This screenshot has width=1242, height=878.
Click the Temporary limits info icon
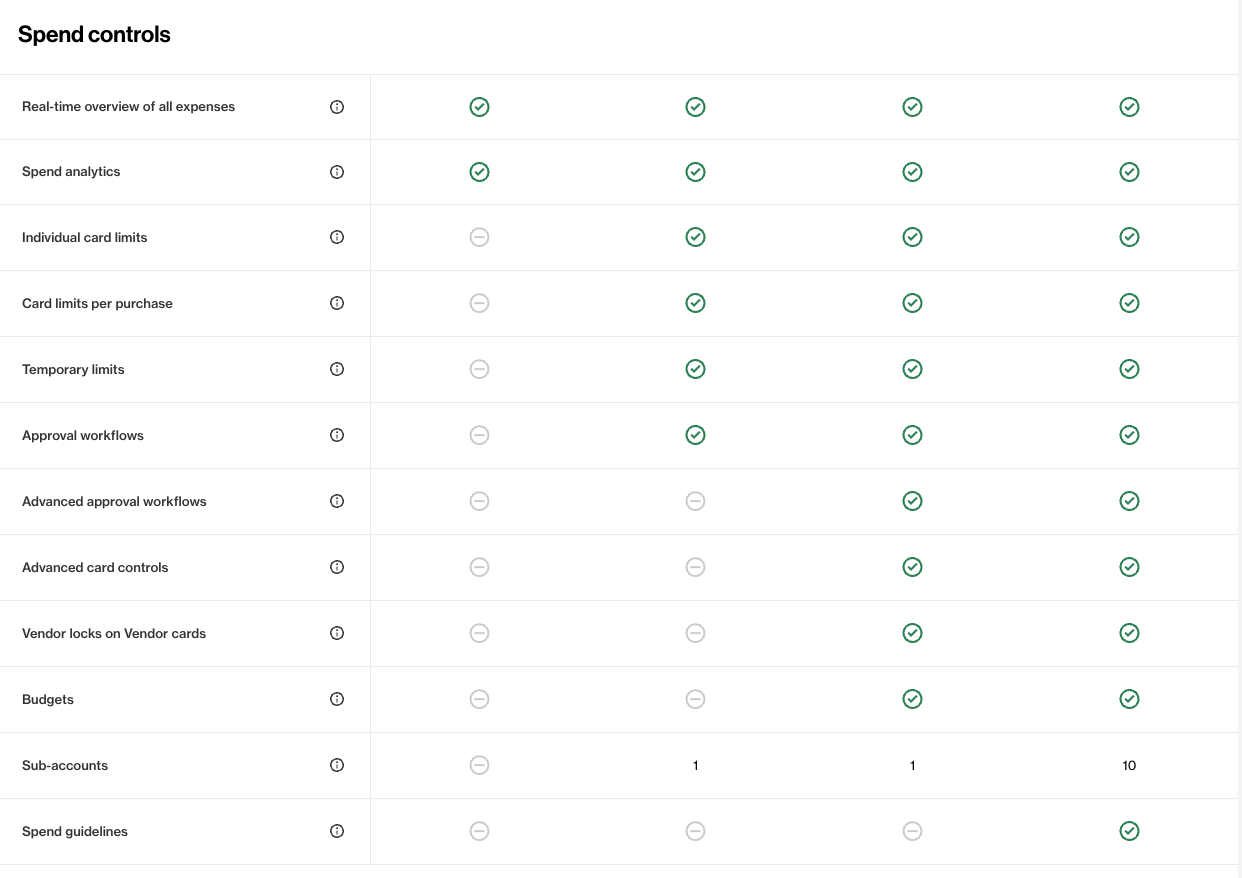pos(337,369)
